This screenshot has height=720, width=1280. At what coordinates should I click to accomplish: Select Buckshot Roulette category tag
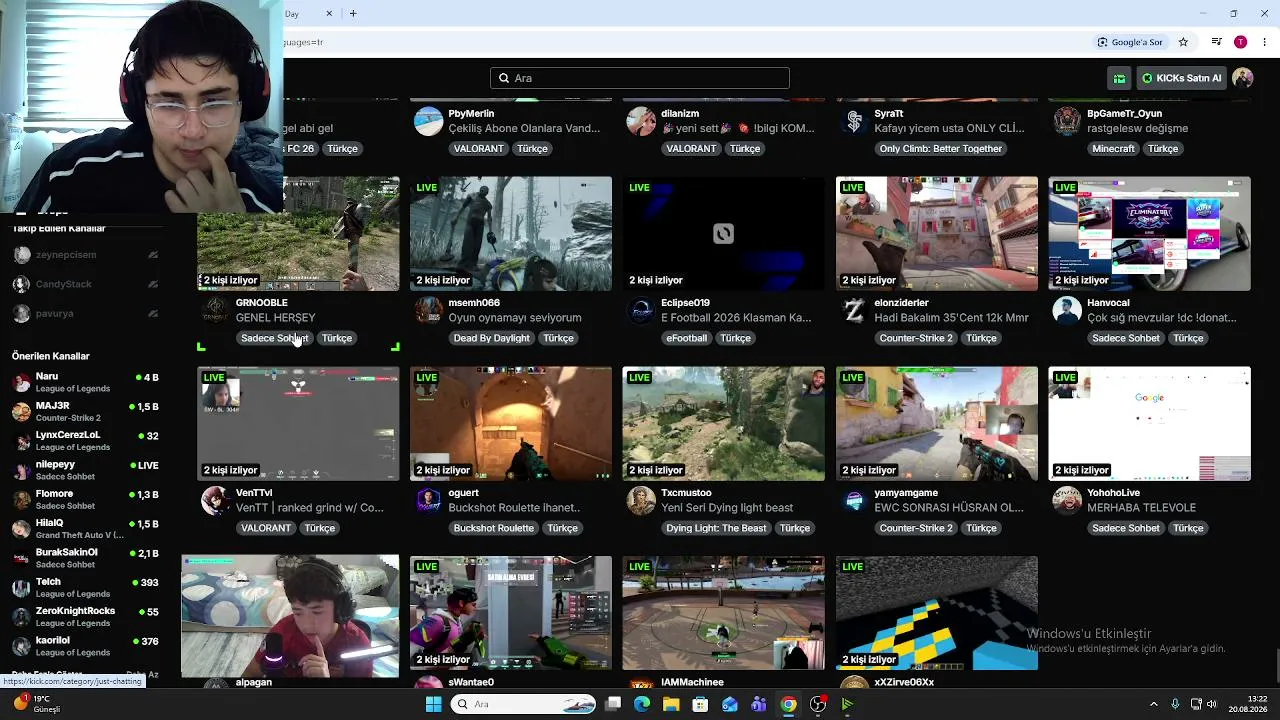(x=494, y=528)
